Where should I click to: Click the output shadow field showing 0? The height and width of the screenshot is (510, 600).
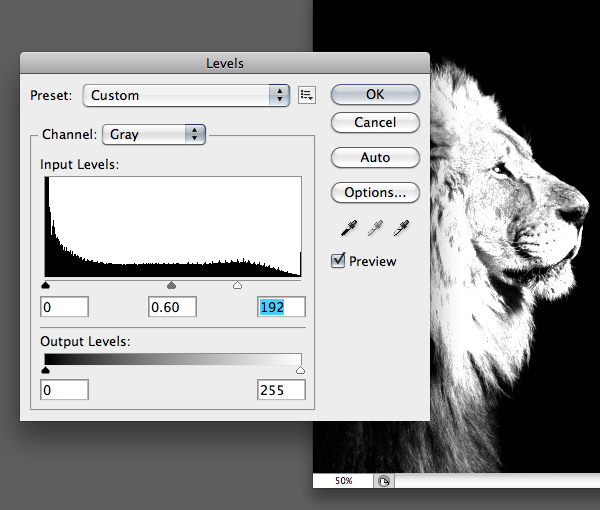[64, 390]
